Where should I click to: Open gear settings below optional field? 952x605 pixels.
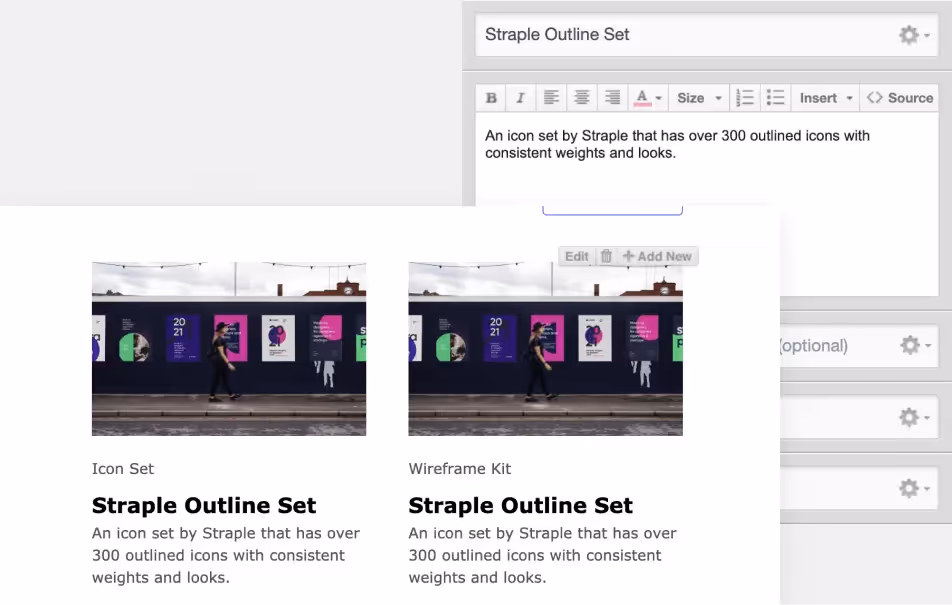click(914, 417)
